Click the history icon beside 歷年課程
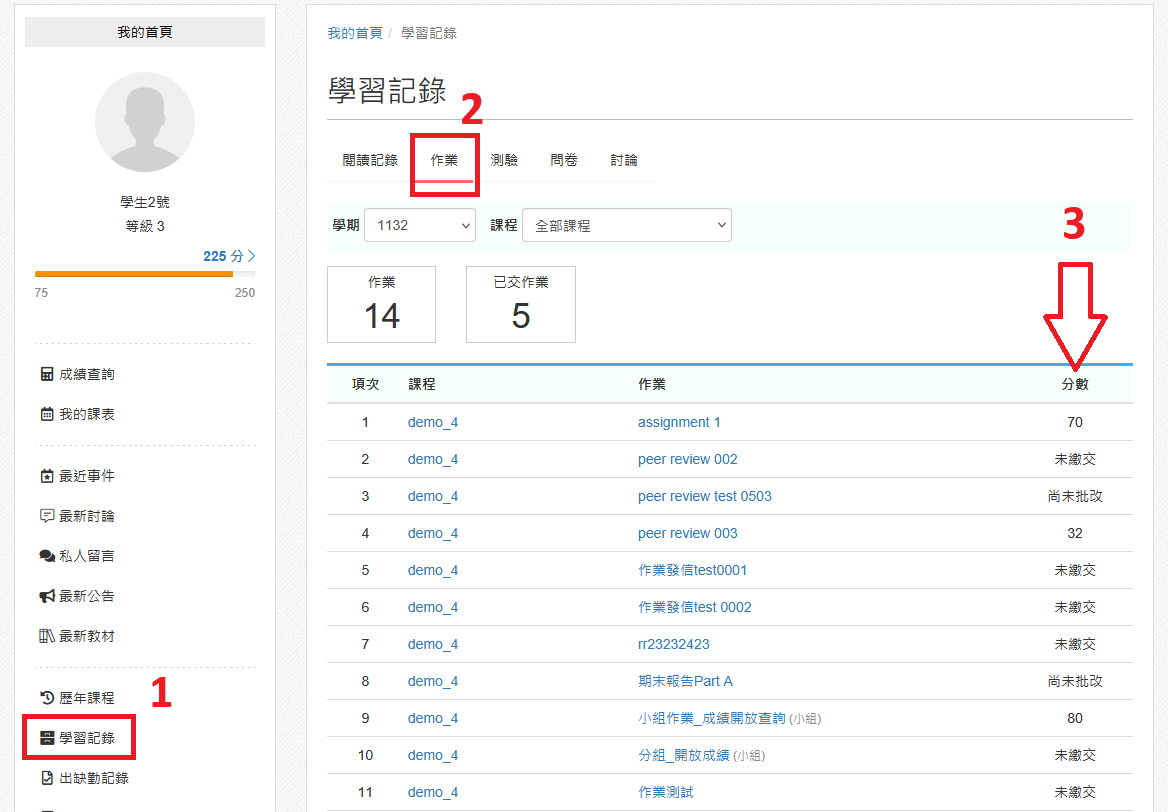 click(46, 698)
